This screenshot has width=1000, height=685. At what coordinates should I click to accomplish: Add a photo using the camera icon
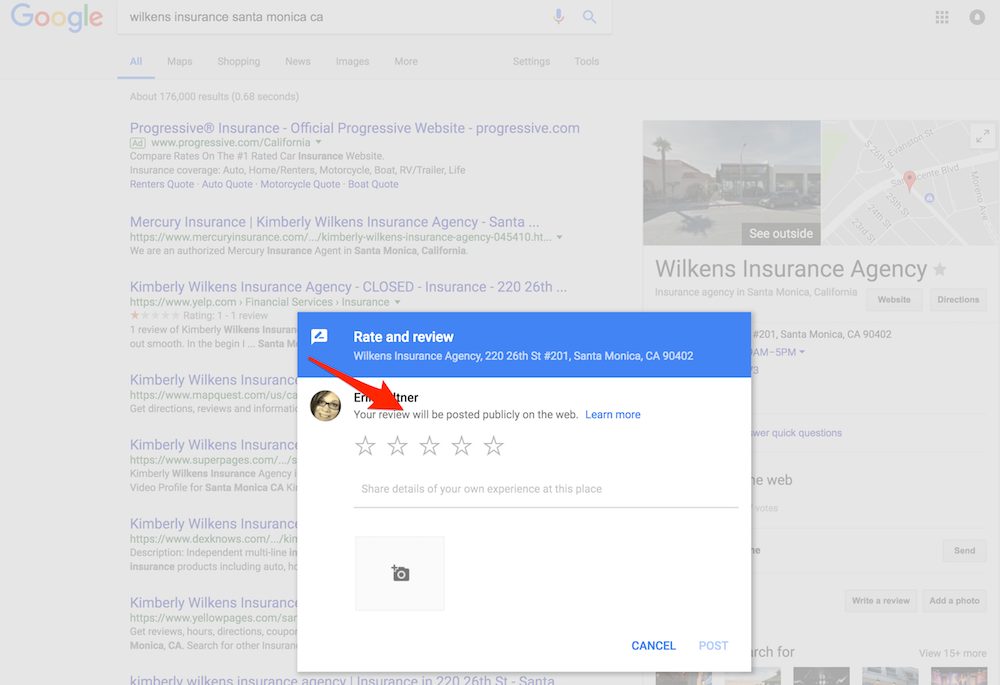click(x=400, y=573)
